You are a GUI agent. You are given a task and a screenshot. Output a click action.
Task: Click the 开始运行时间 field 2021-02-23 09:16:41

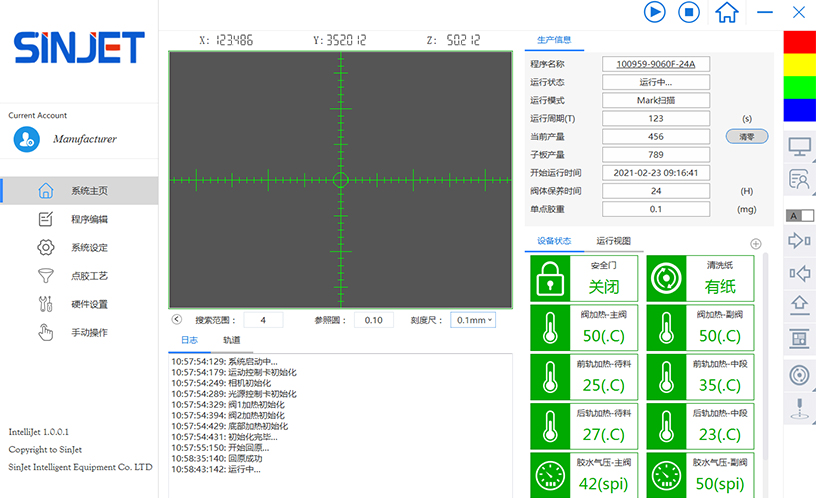656,173
